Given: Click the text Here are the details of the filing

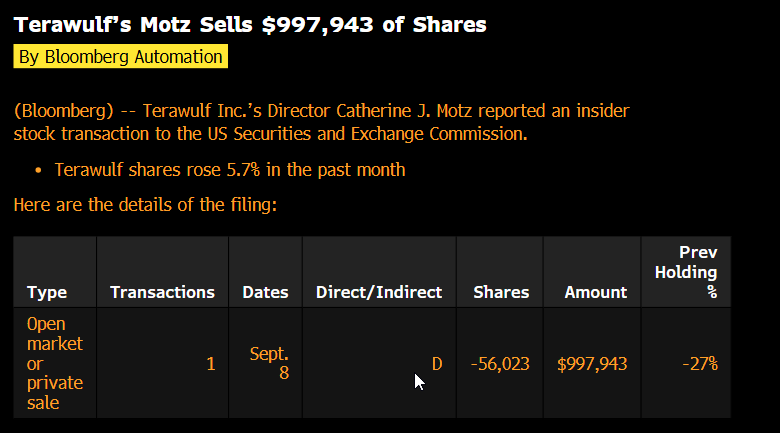Looking at the screenshot, I should pos(145,205).
